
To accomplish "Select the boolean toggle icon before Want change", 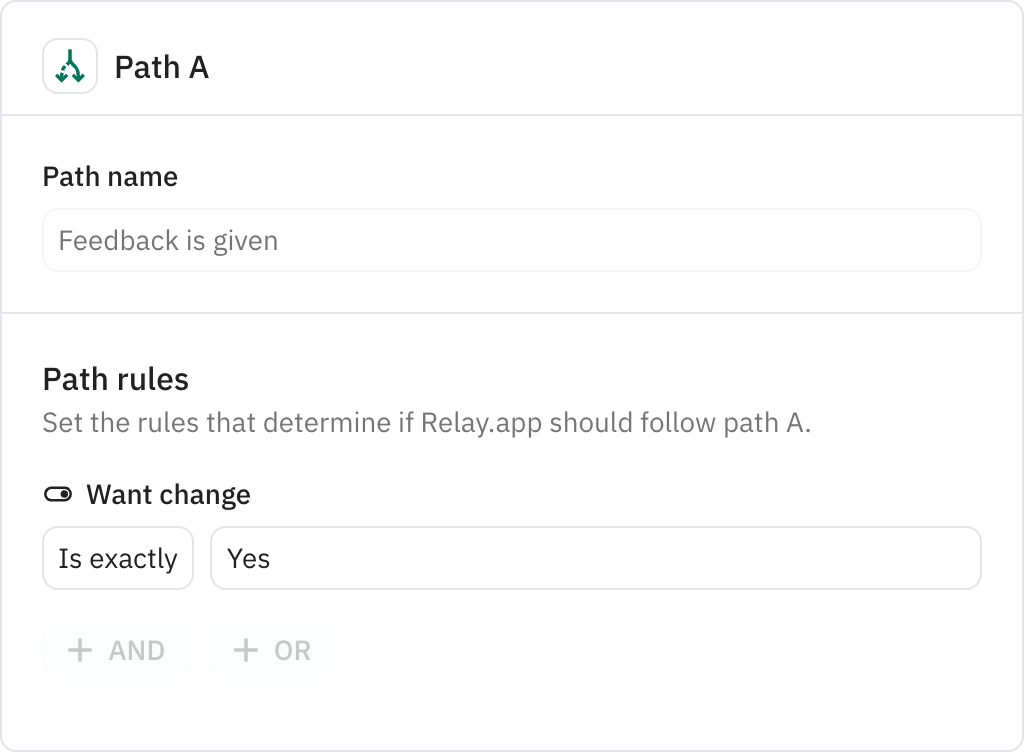I will (x=59, y=493).
